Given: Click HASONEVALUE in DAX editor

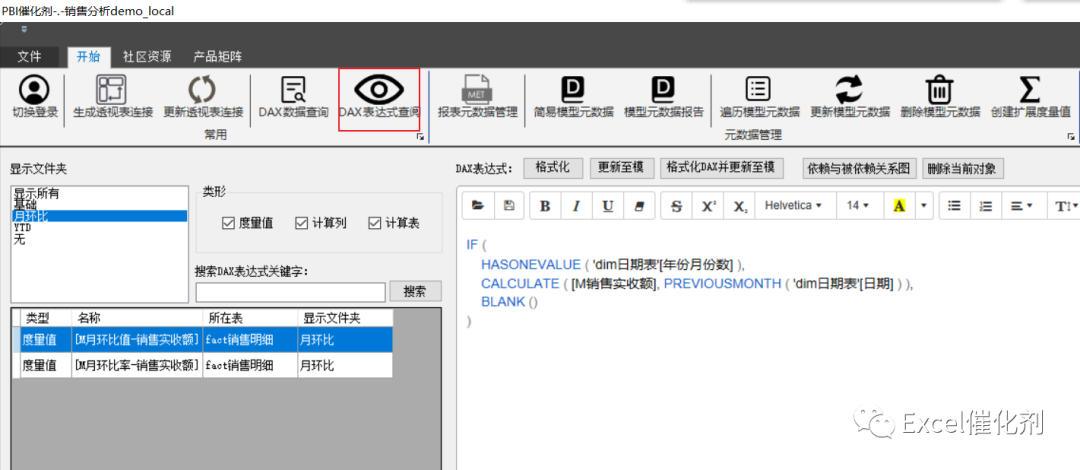Looking at the screenshot, I should click(x=530, y=265).
